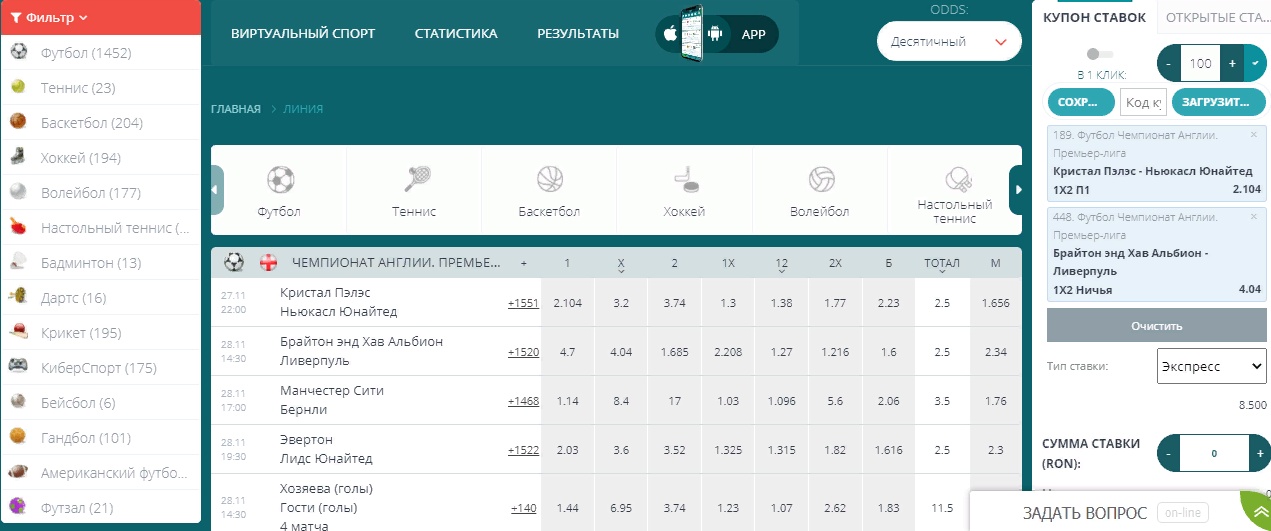The height and width of the screenshot is (531, 1271).
Task: Open РЕЗУЛЬТАТЫ menu item
Action: pos(578,34)
